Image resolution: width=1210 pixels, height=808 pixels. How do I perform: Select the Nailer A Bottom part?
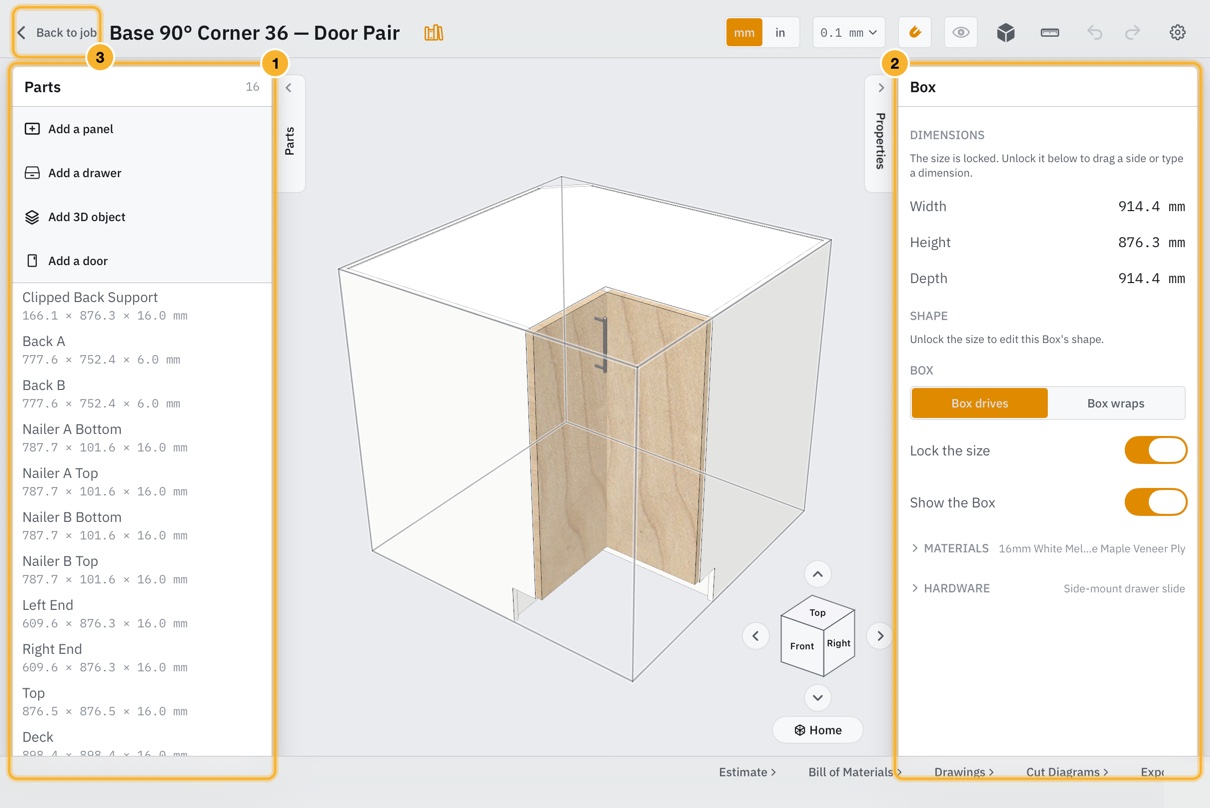tap(142, 438)
